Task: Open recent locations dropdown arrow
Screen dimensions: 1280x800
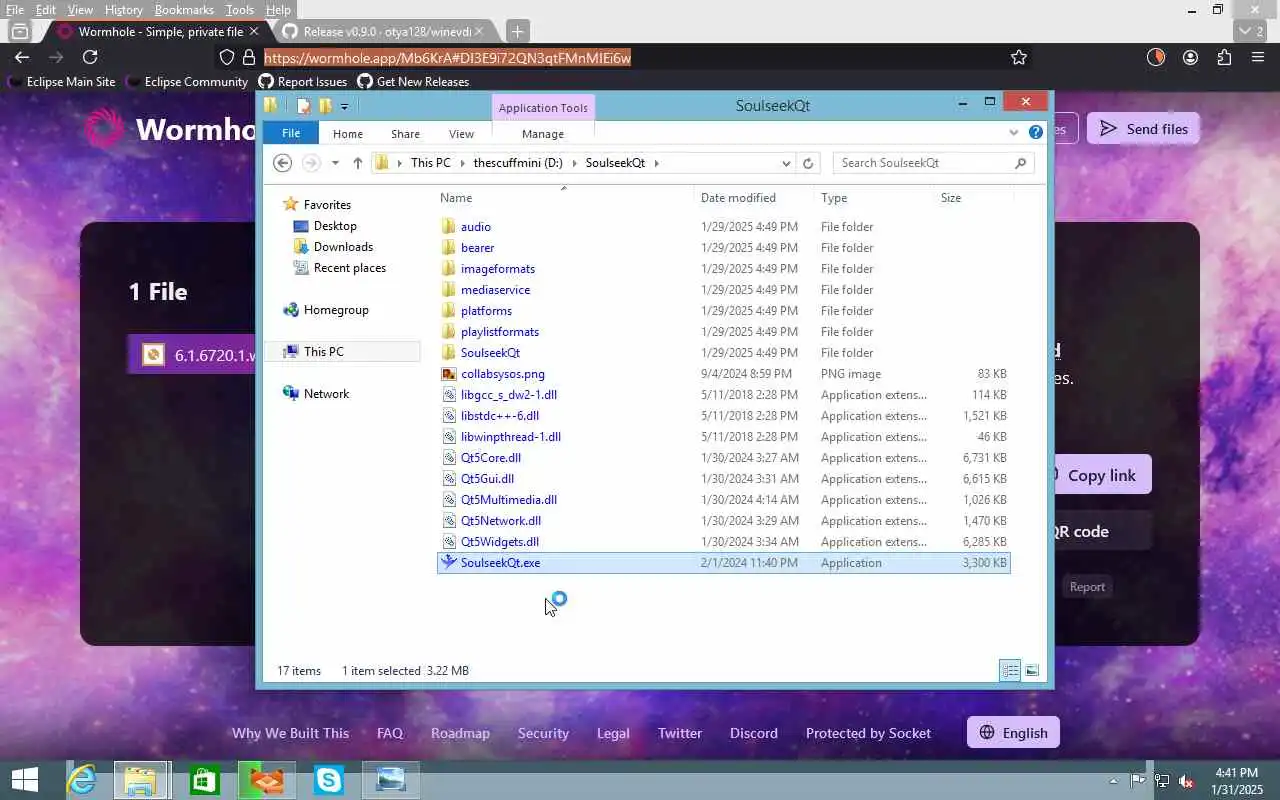Action: 335,163
